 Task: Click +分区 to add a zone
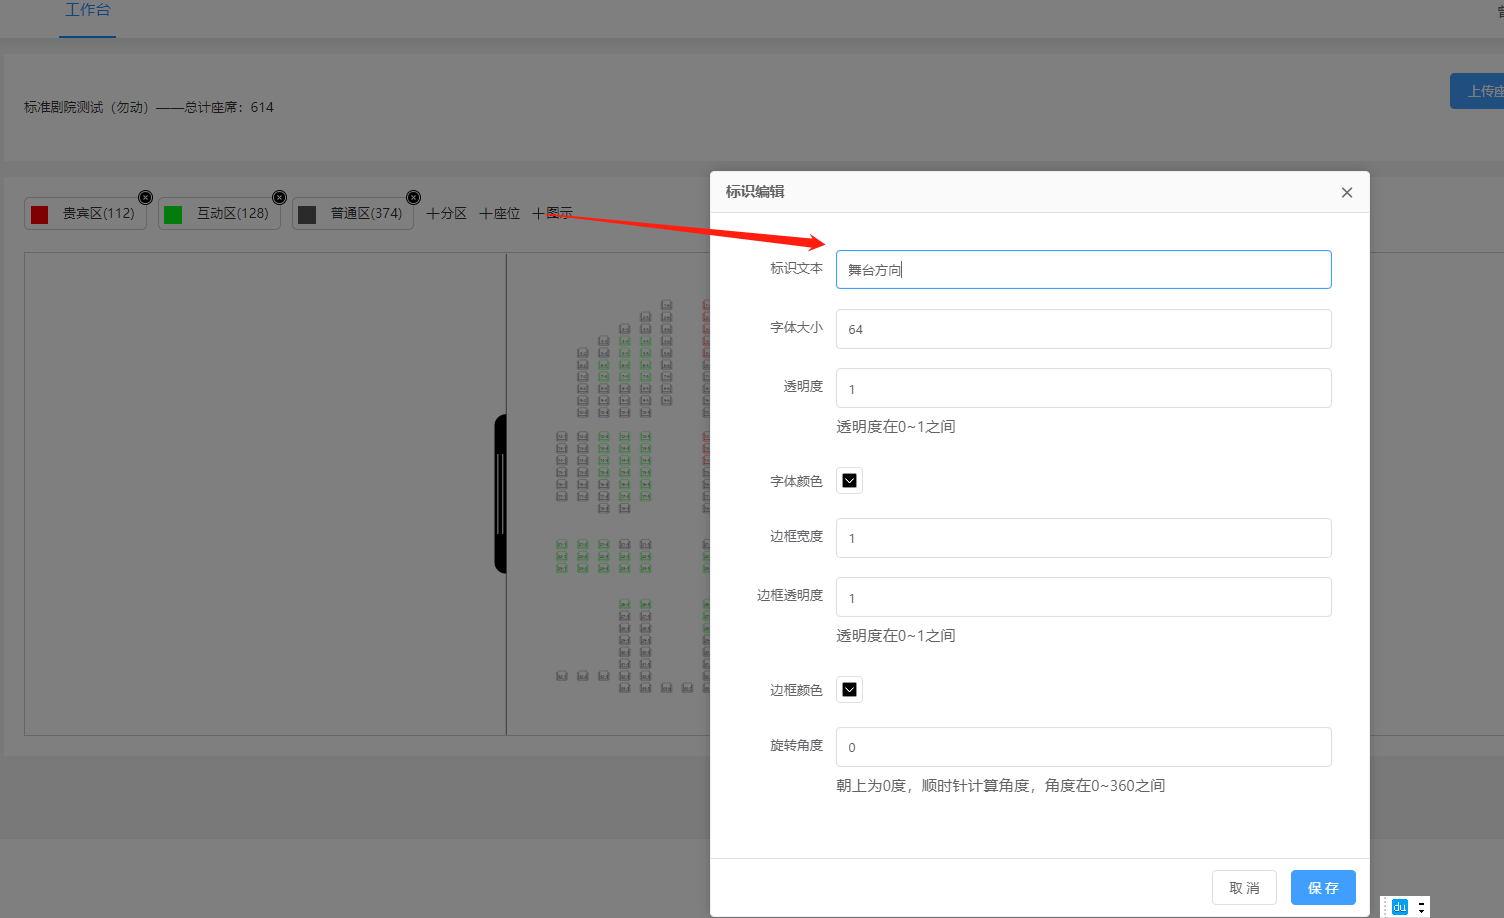point(446,214)
